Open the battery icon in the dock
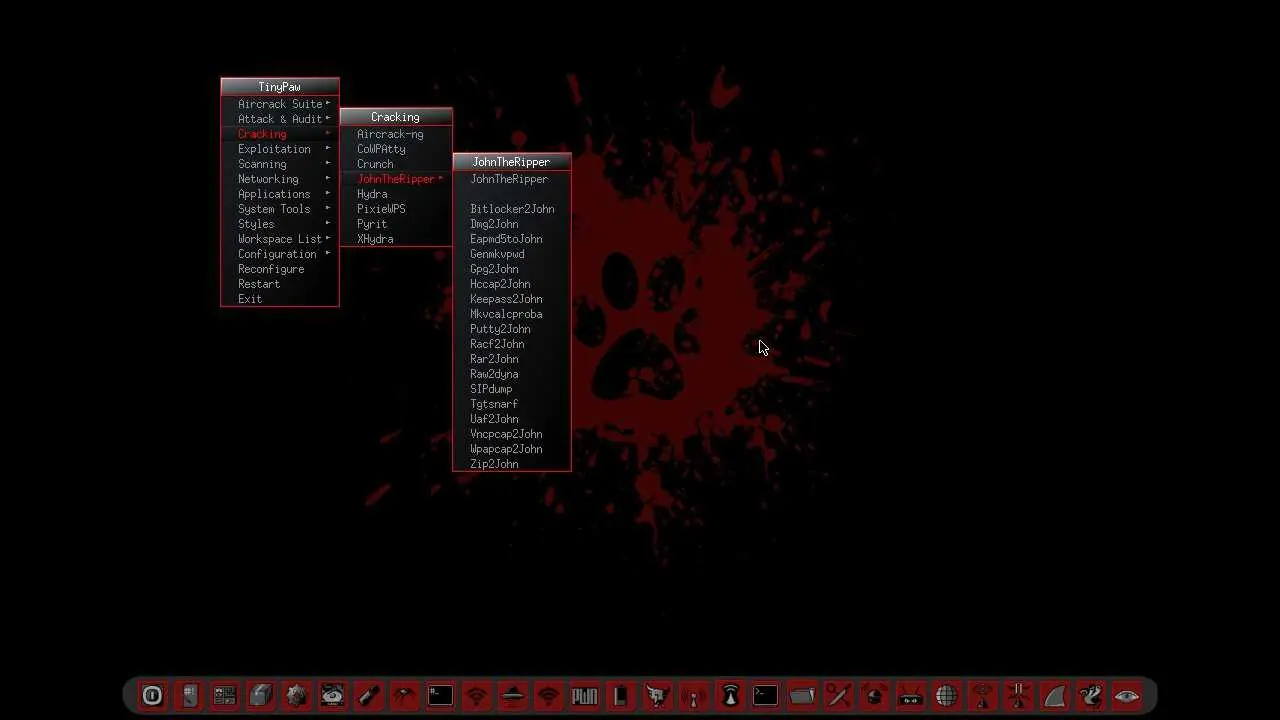This screenshot has height=720, width=1280. 621,695
